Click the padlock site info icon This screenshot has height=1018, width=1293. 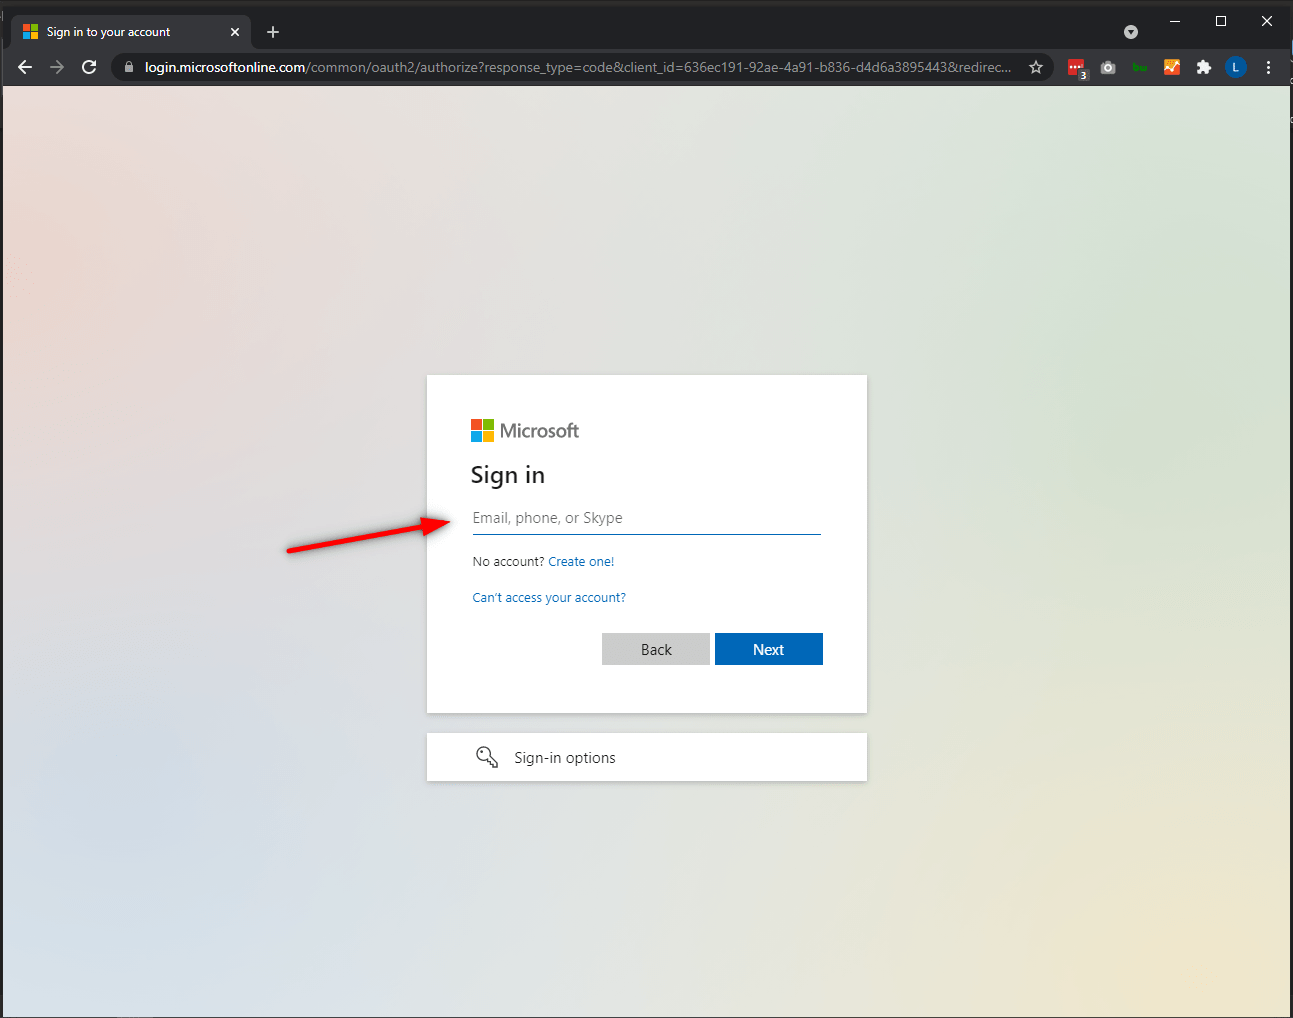coord(129,67)
